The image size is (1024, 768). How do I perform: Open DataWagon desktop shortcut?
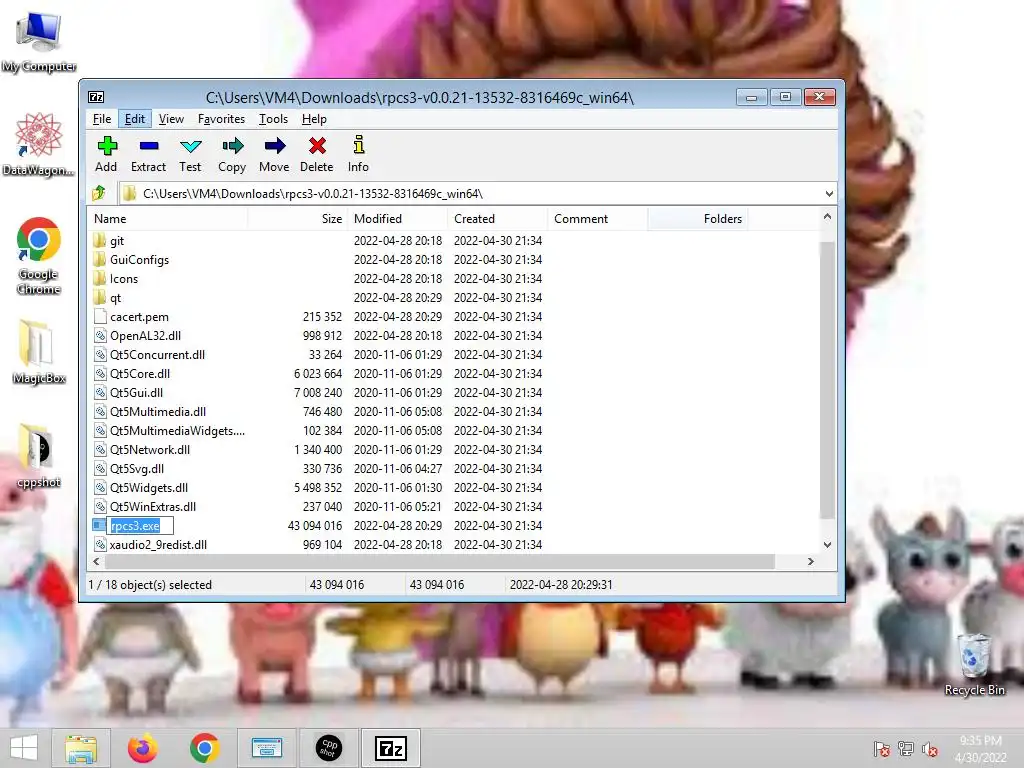[x=39, y=144]
